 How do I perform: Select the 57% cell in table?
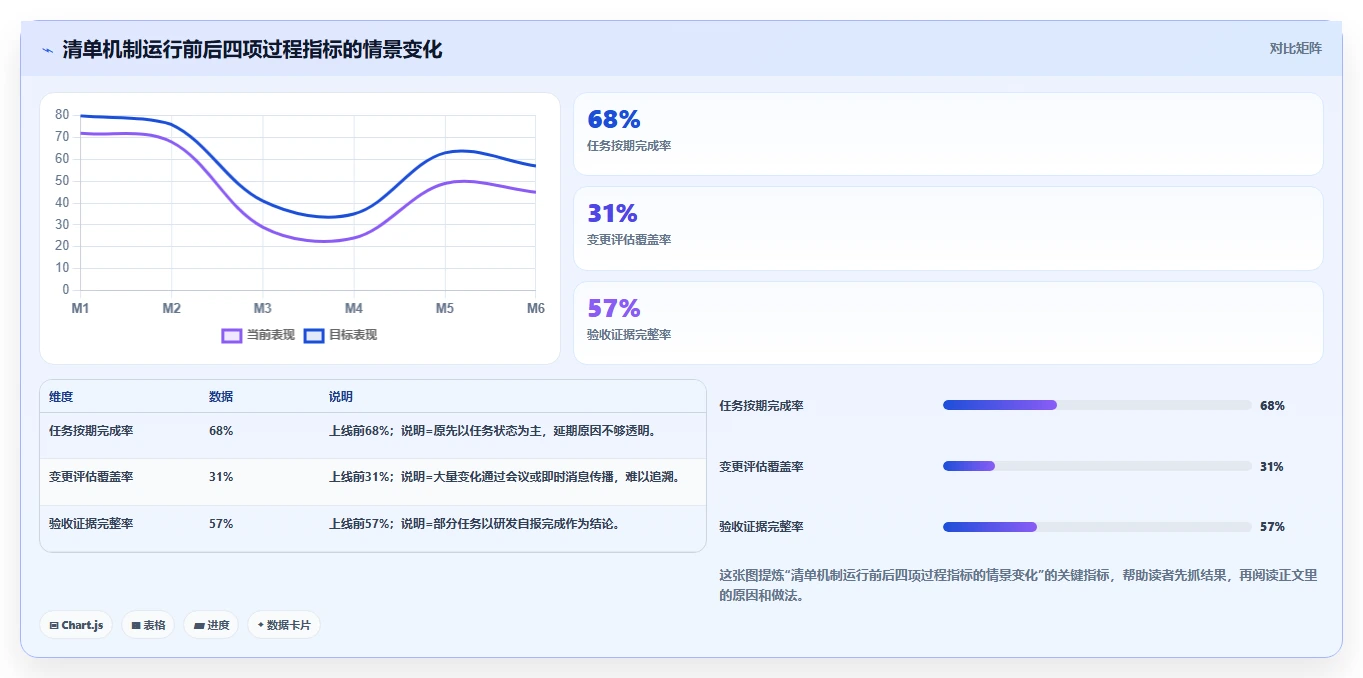click(221, 524)
